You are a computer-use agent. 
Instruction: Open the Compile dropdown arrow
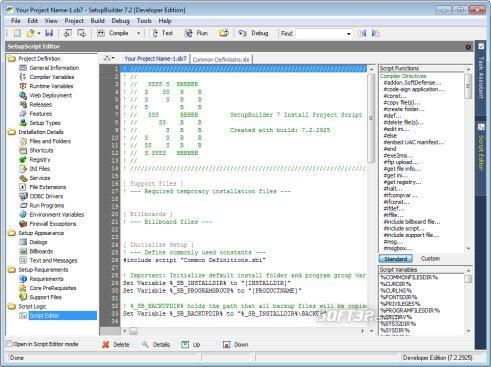click(x=138, y=33)
